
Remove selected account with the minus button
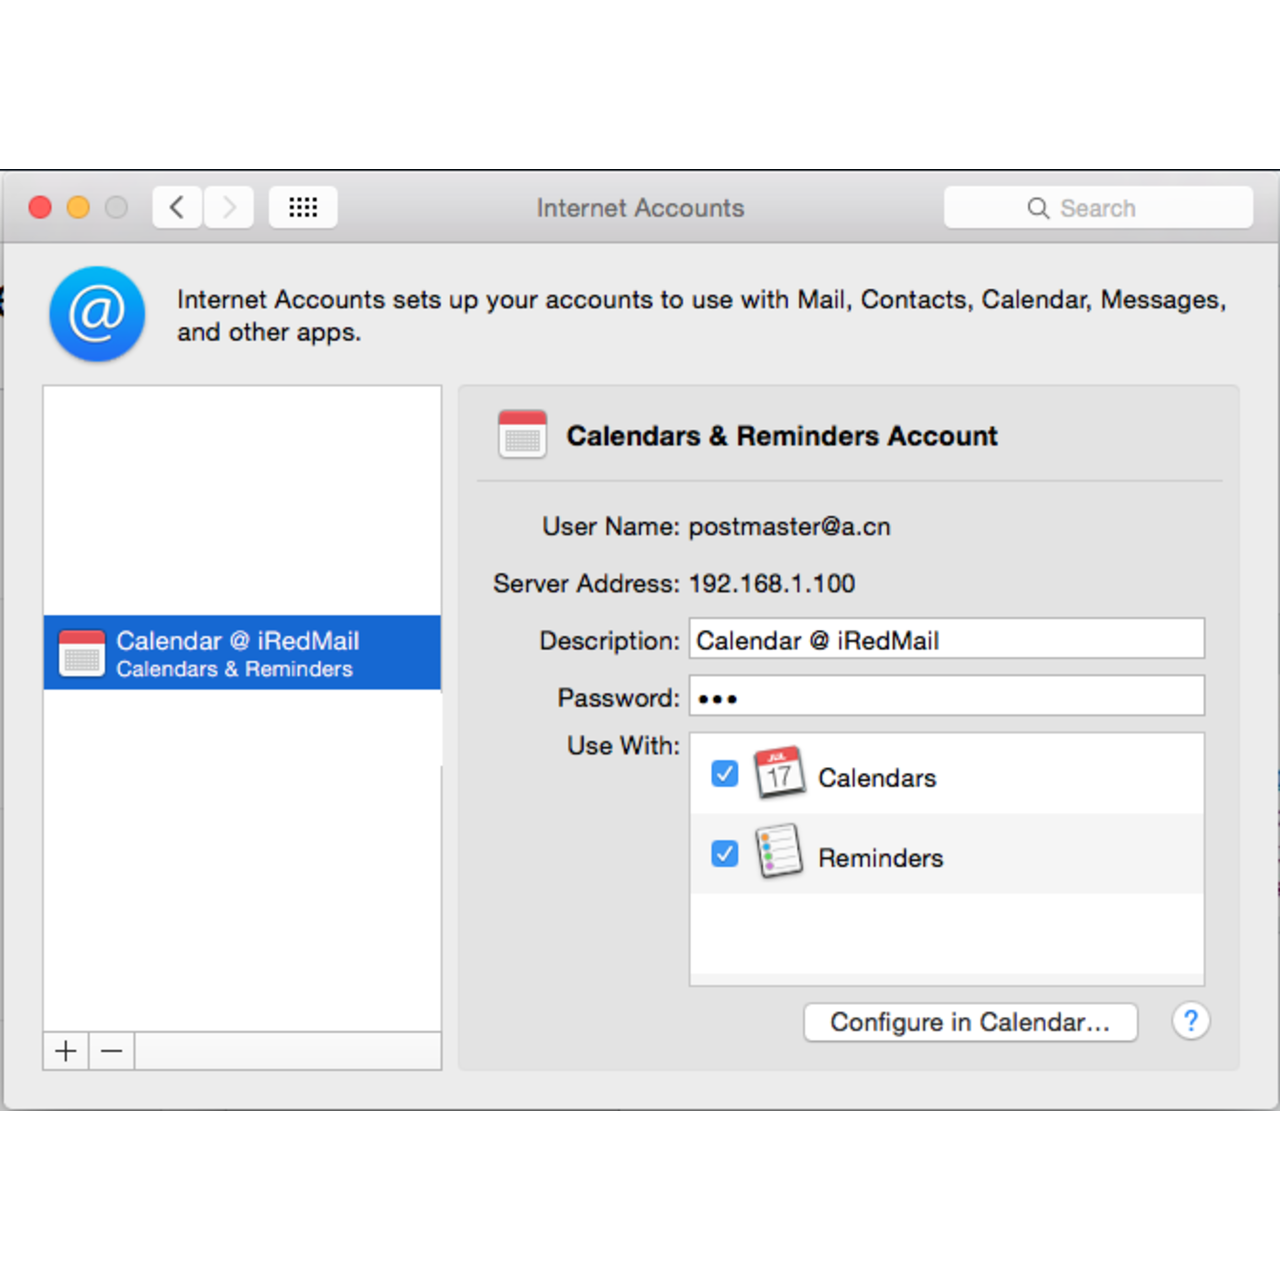(x=111, y=1051)
